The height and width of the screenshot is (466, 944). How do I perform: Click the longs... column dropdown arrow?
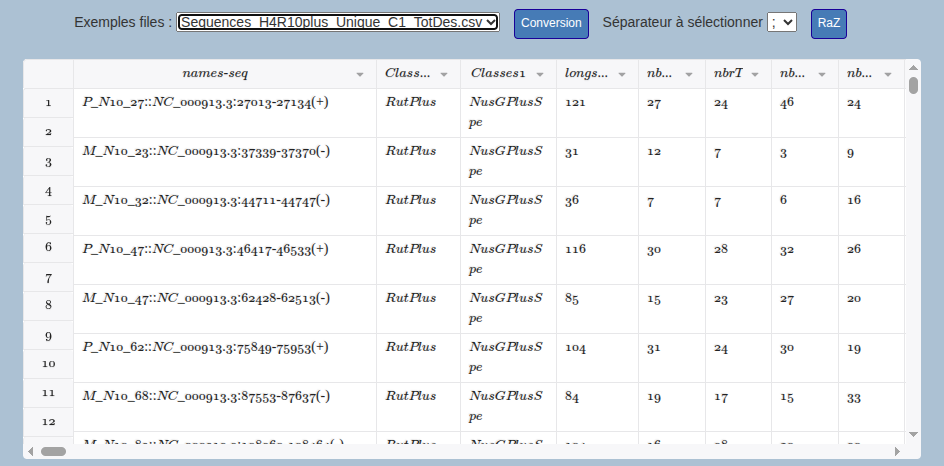point(625,75)
